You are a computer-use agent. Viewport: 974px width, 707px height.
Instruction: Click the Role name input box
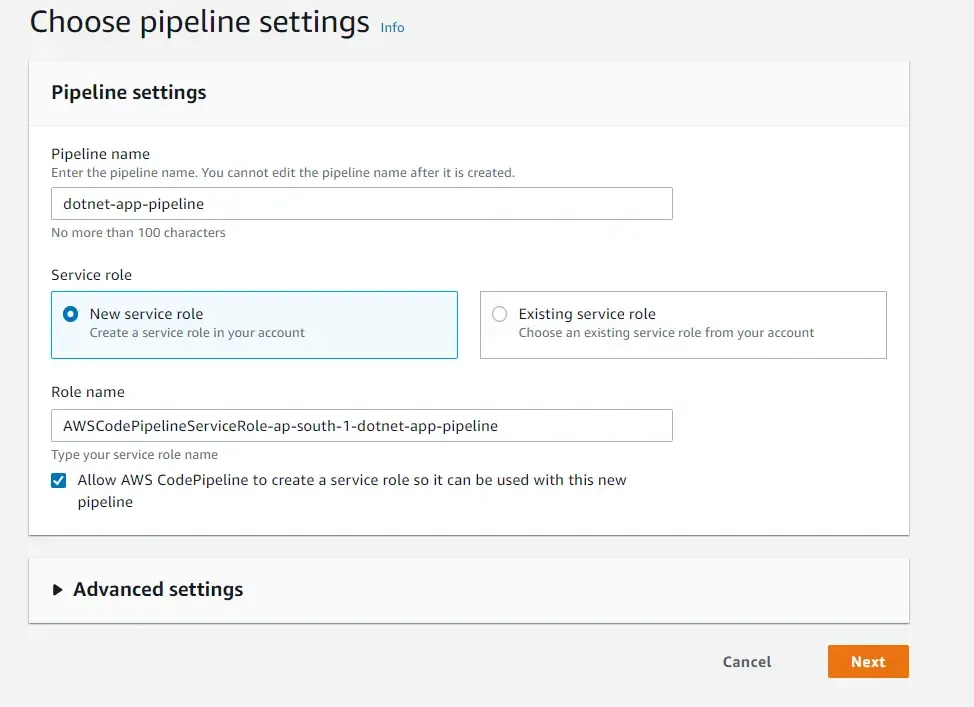coord(362,425)
